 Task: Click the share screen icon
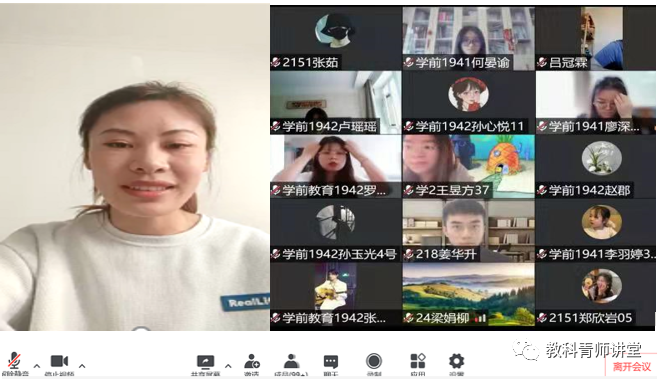[205, 362]
